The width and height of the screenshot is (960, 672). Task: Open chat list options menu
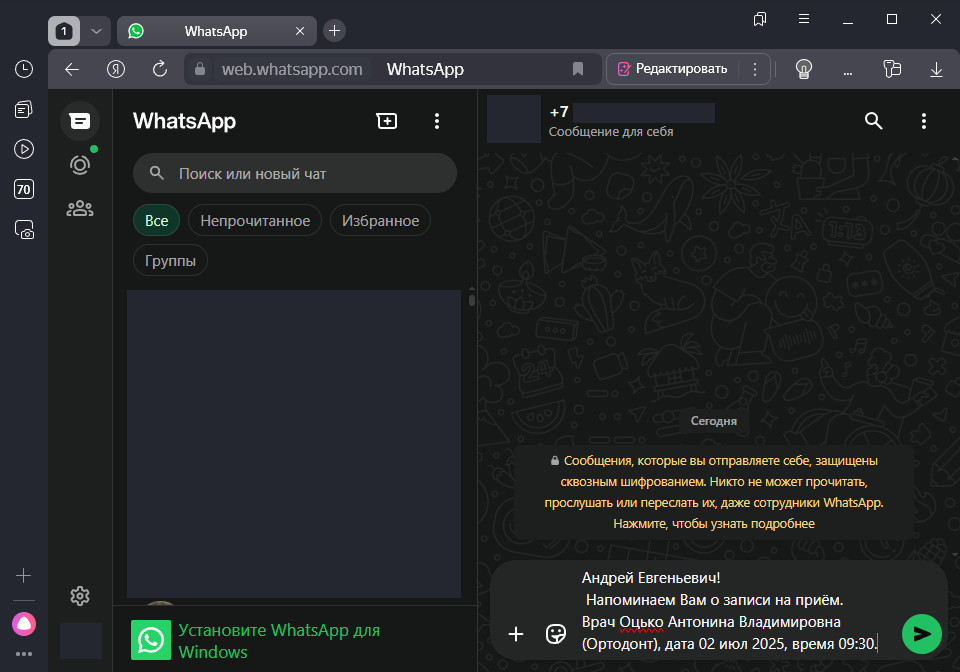[x=436, y=121]
